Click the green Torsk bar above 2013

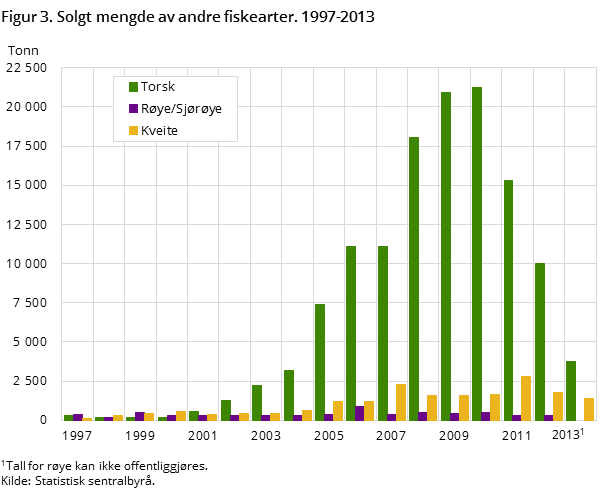point(571,390)
